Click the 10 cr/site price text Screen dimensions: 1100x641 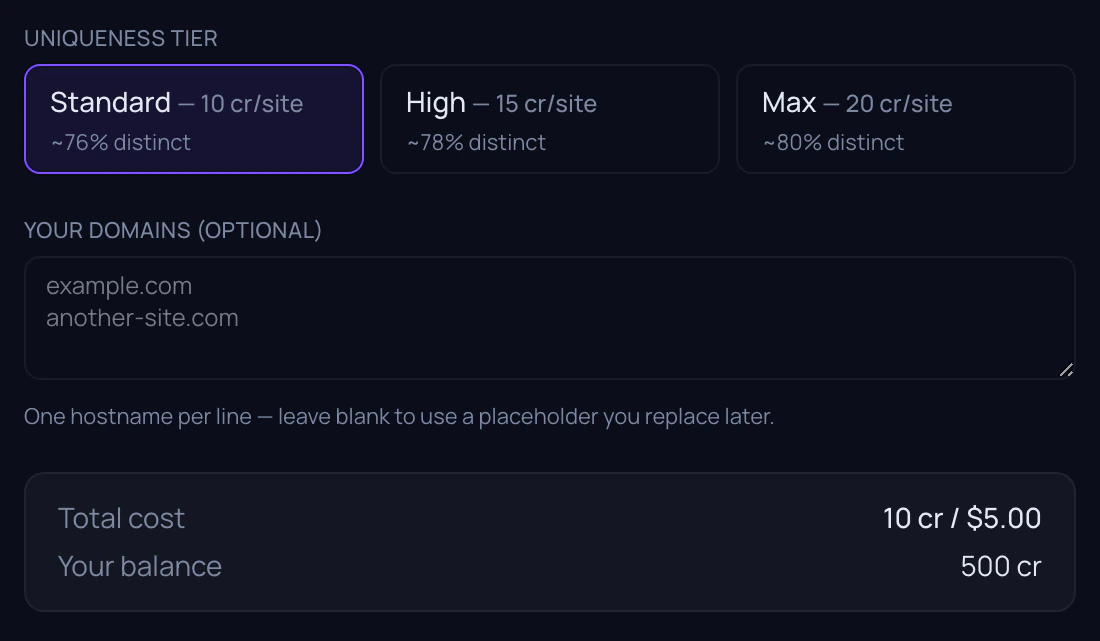[x=252, y=104]
